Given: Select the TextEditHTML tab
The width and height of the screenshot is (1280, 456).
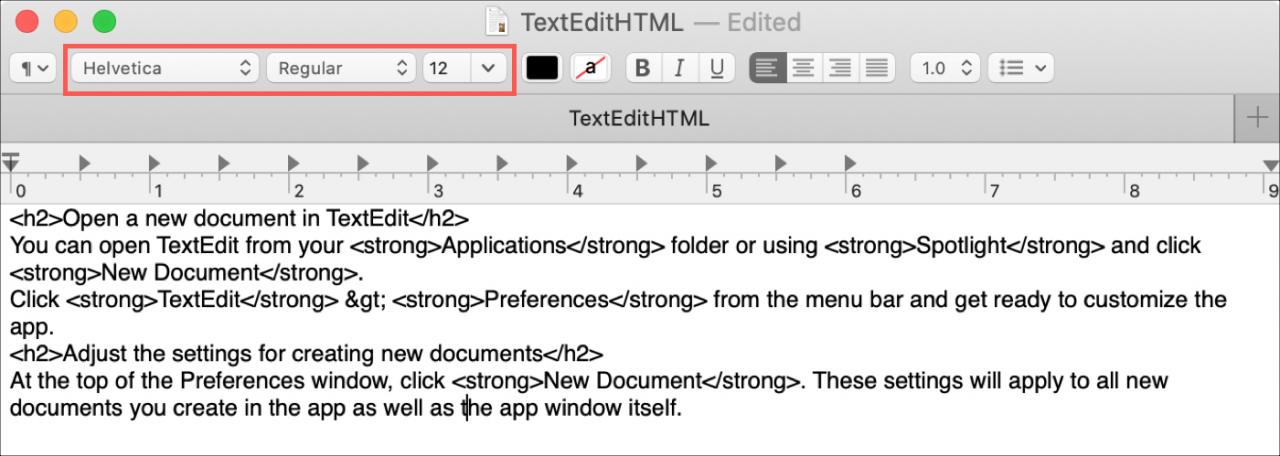Looking at the screenshot, I should click(x=639, y=118).
